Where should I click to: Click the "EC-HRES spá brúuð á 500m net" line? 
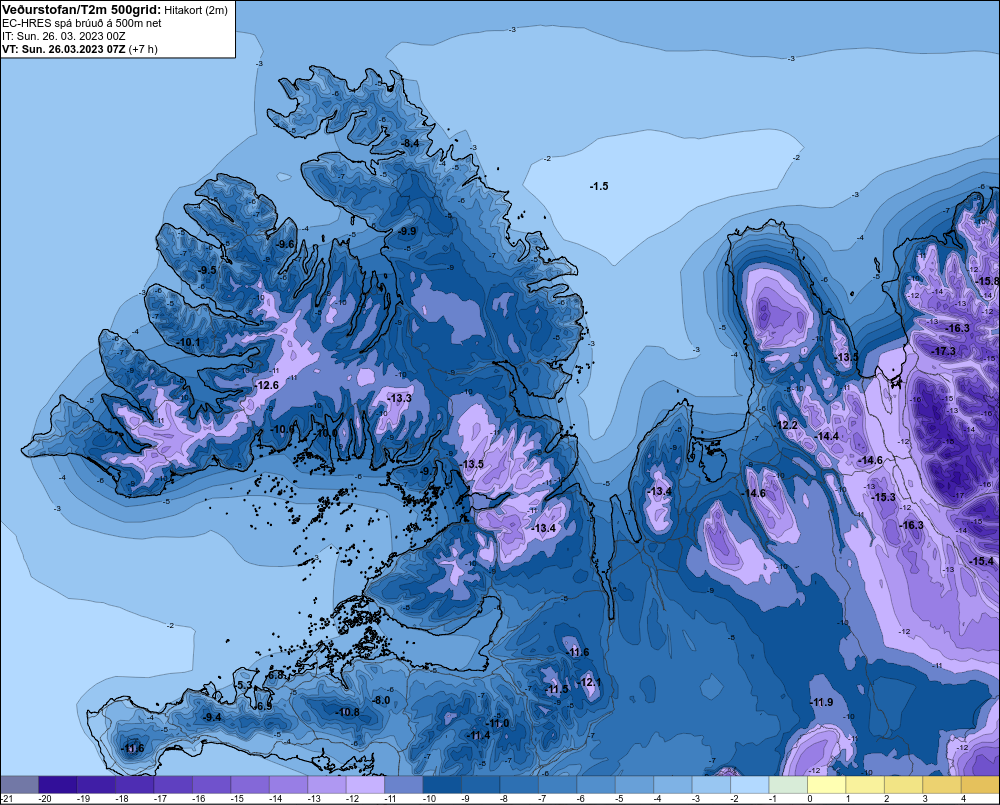[x=82, y=23]
